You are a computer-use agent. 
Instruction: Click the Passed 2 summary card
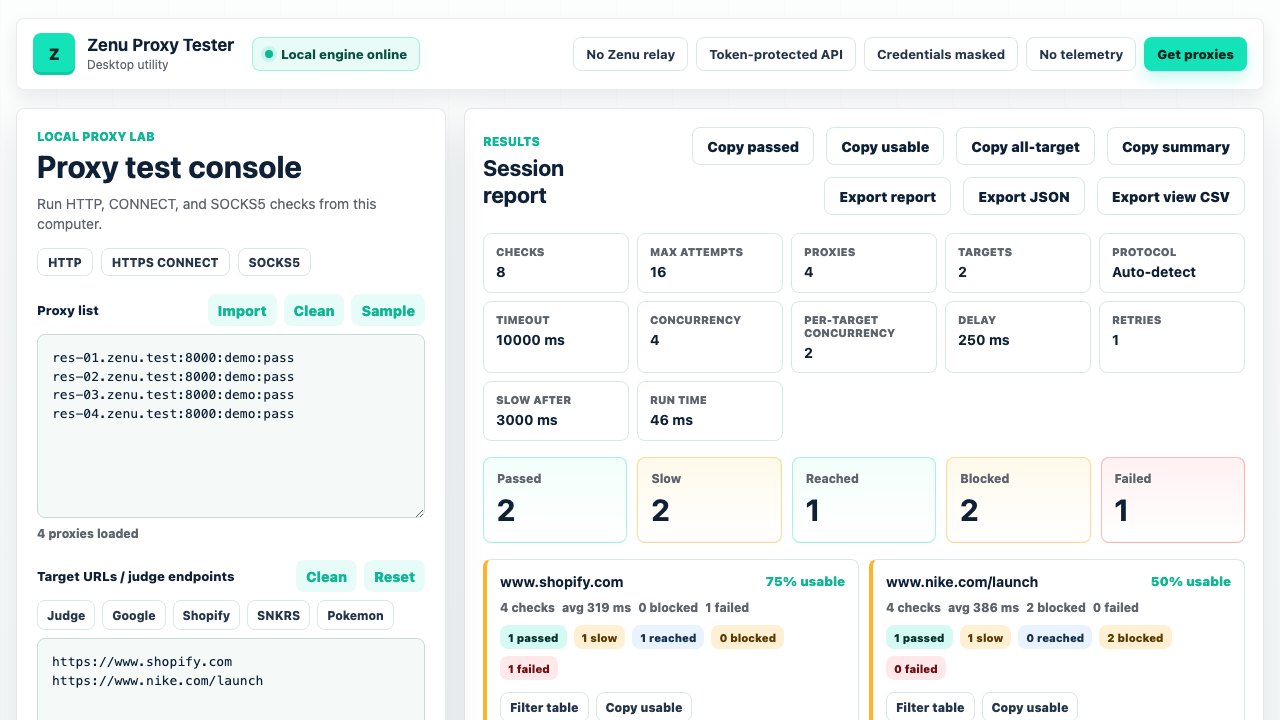tap(555, 500)
